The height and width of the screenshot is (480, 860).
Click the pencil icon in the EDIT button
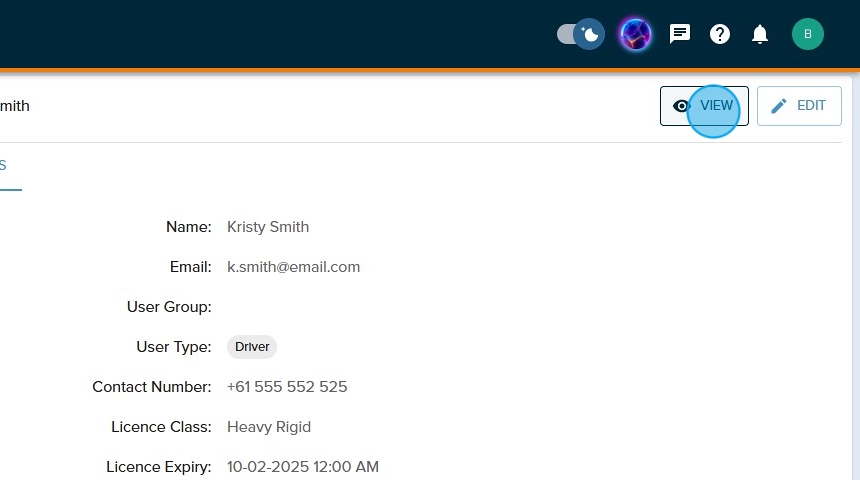click(779, 106)
